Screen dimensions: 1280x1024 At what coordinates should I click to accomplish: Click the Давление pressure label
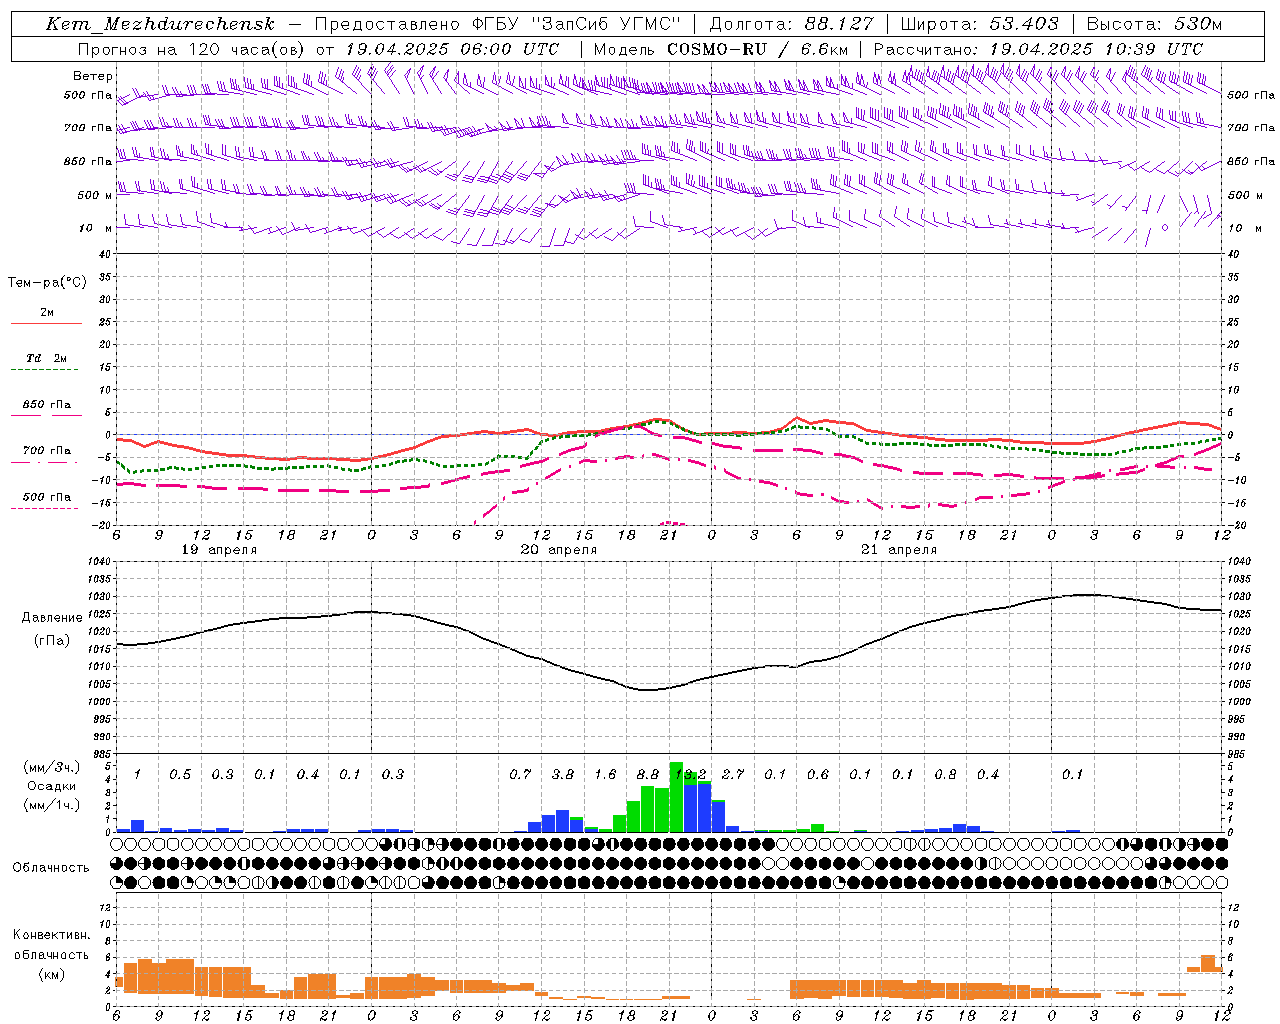[x=52, y=618]
